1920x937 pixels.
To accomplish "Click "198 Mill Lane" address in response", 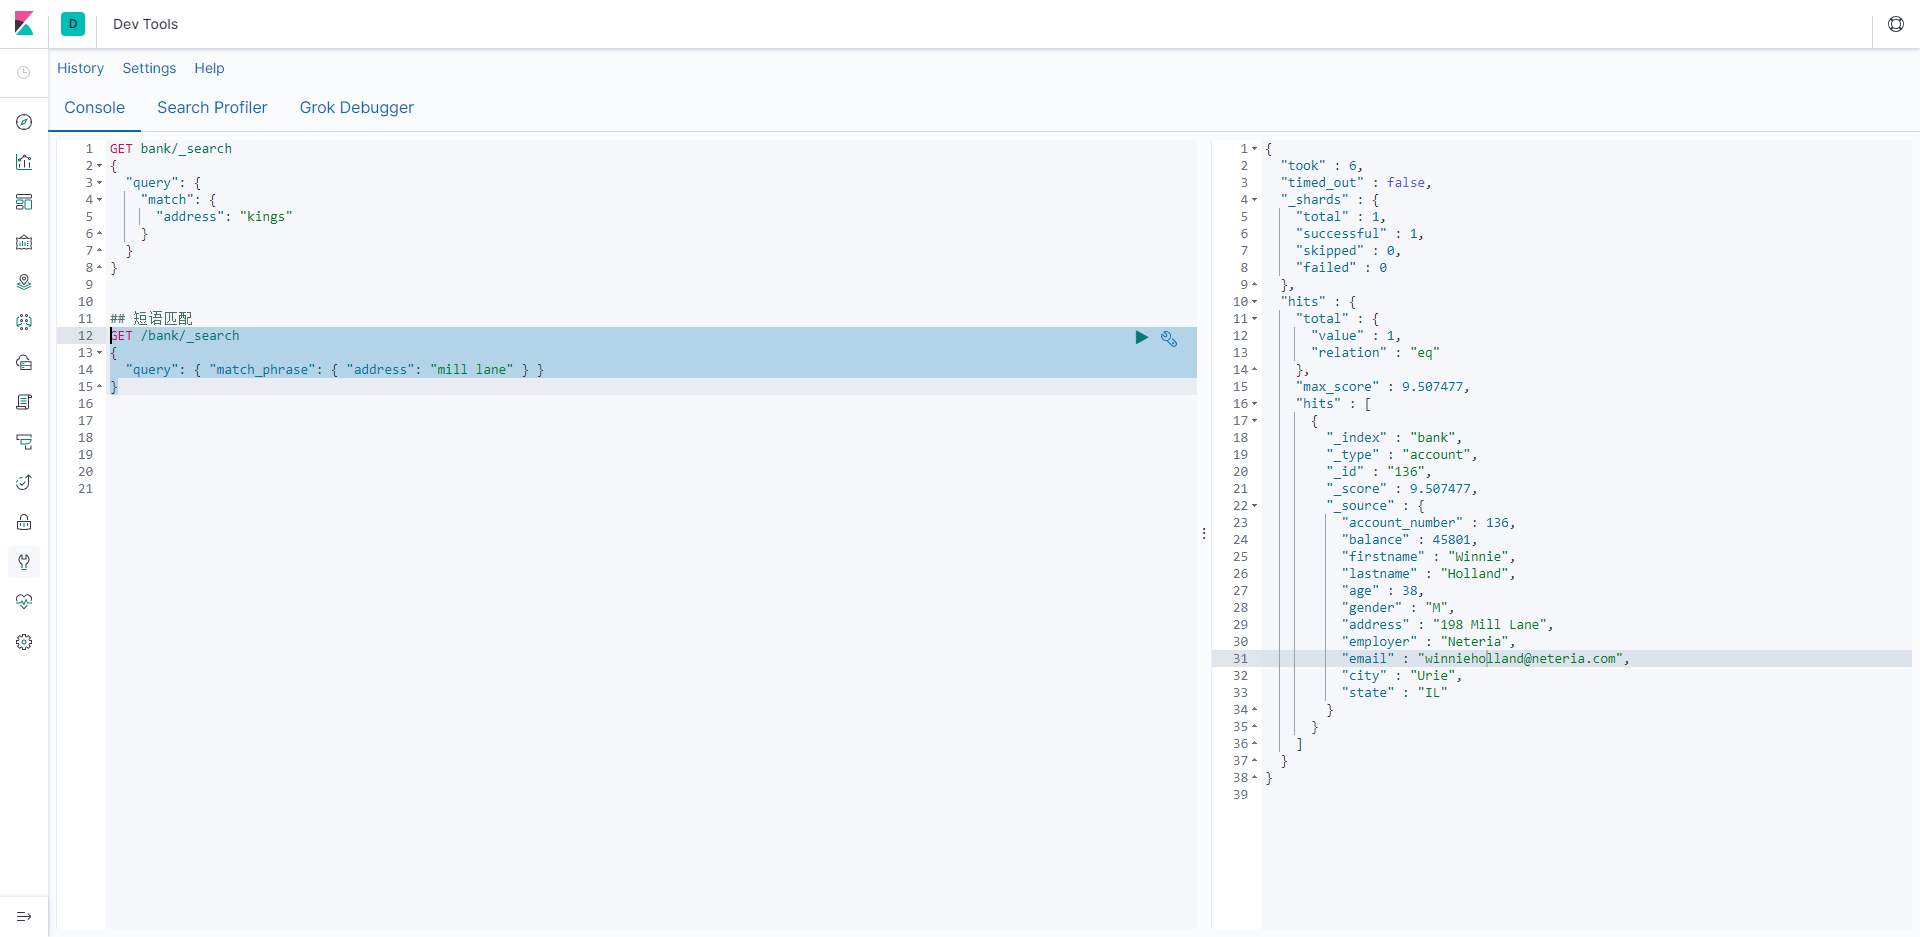I will 1490,625.
